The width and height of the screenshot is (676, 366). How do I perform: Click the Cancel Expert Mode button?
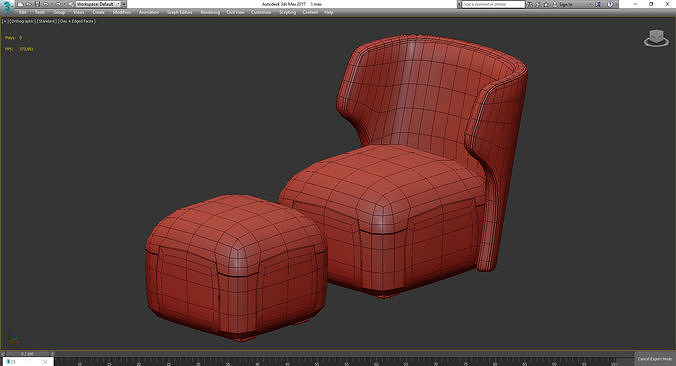[655, 359]
